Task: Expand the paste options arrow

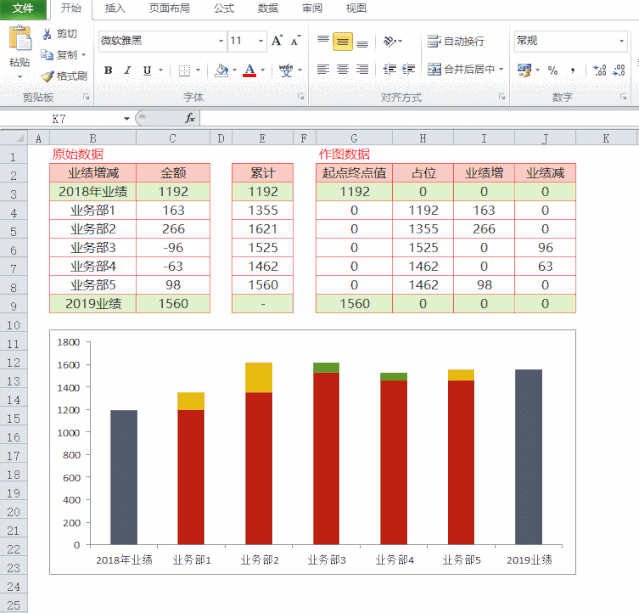Action: click(20, 76)
